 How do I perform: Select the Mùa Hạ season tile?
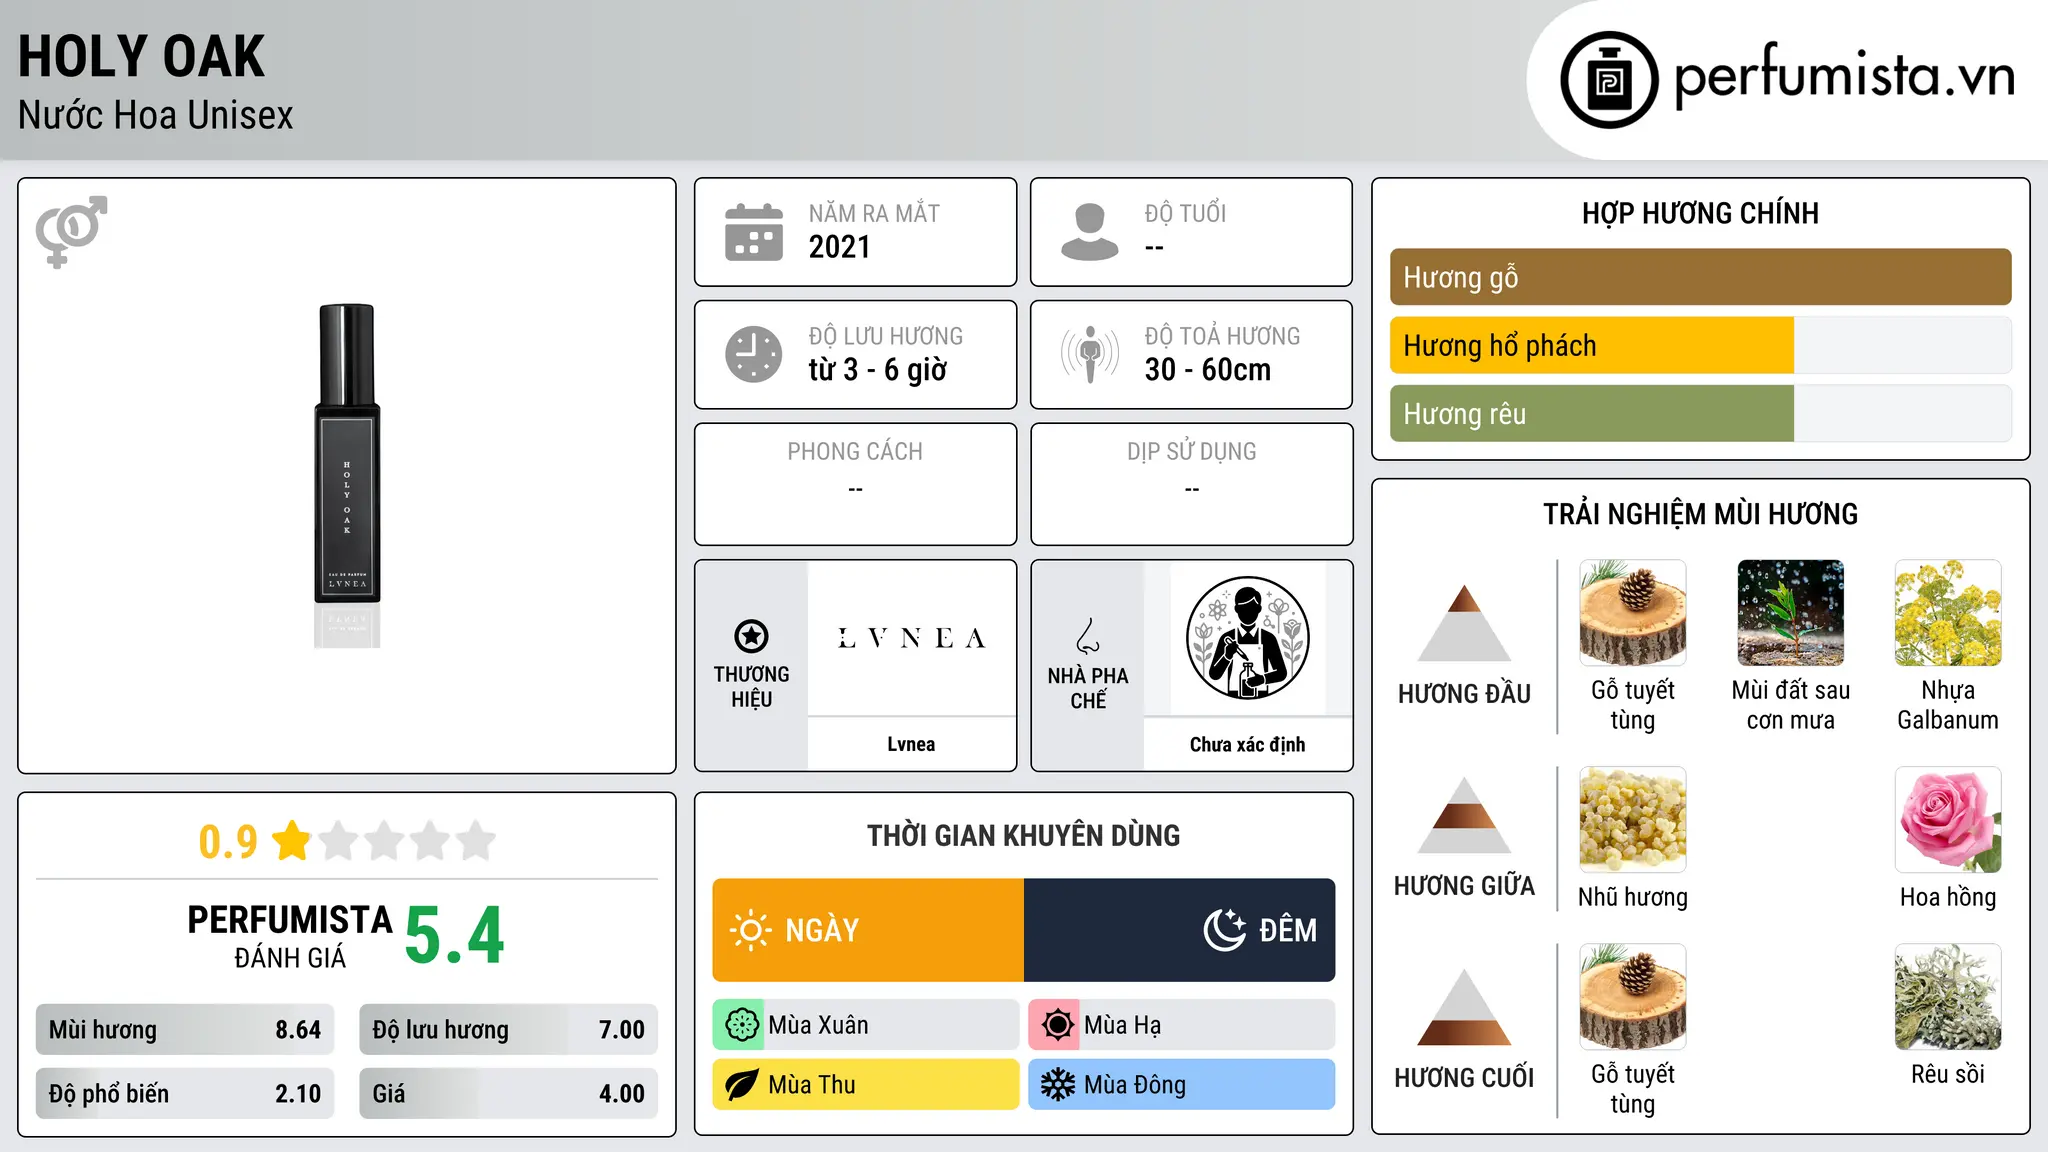tap(1182, 1025)
